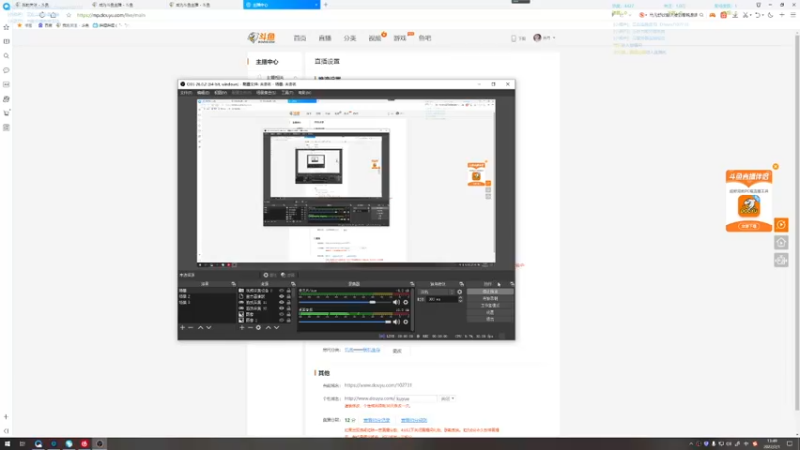Screen dimensions: 800x450
Task: Open the transition type dropdown in OBS
Action: point(436,292)
